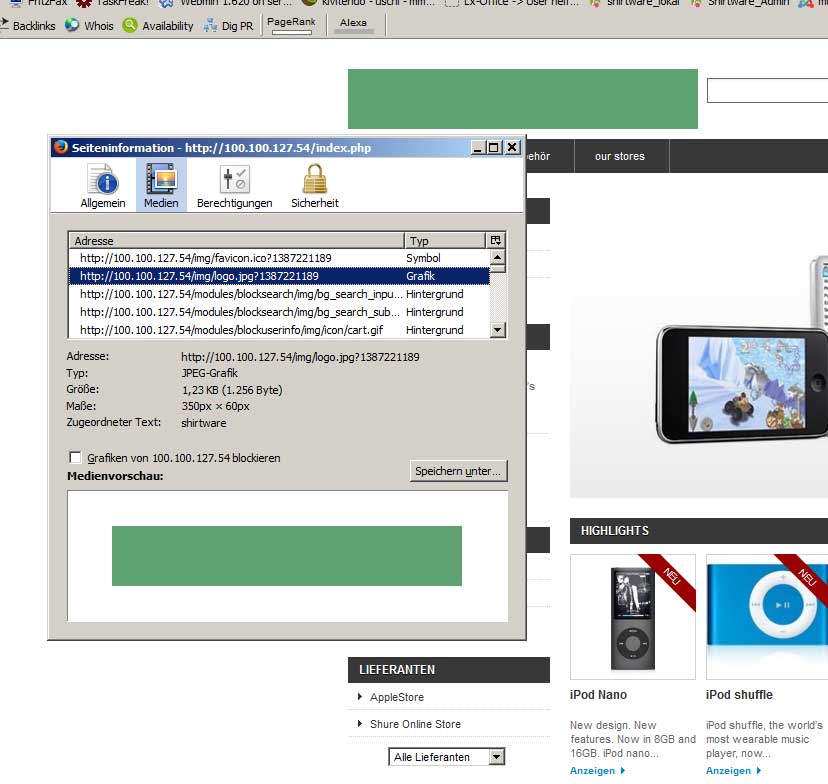Viewport: 828px width, 784px height.
Task: Select the favicon.ico row in media list
Action: pyautogui.click(x=279, y=258)
